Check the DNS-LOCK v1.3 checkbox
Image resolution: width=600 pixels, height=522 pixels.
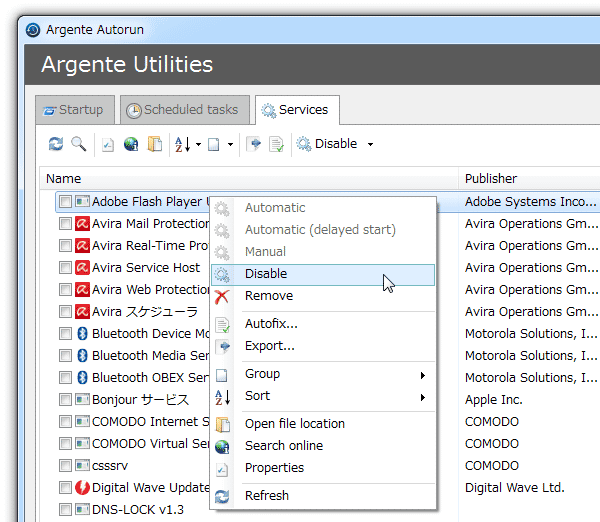pos(65,510)
